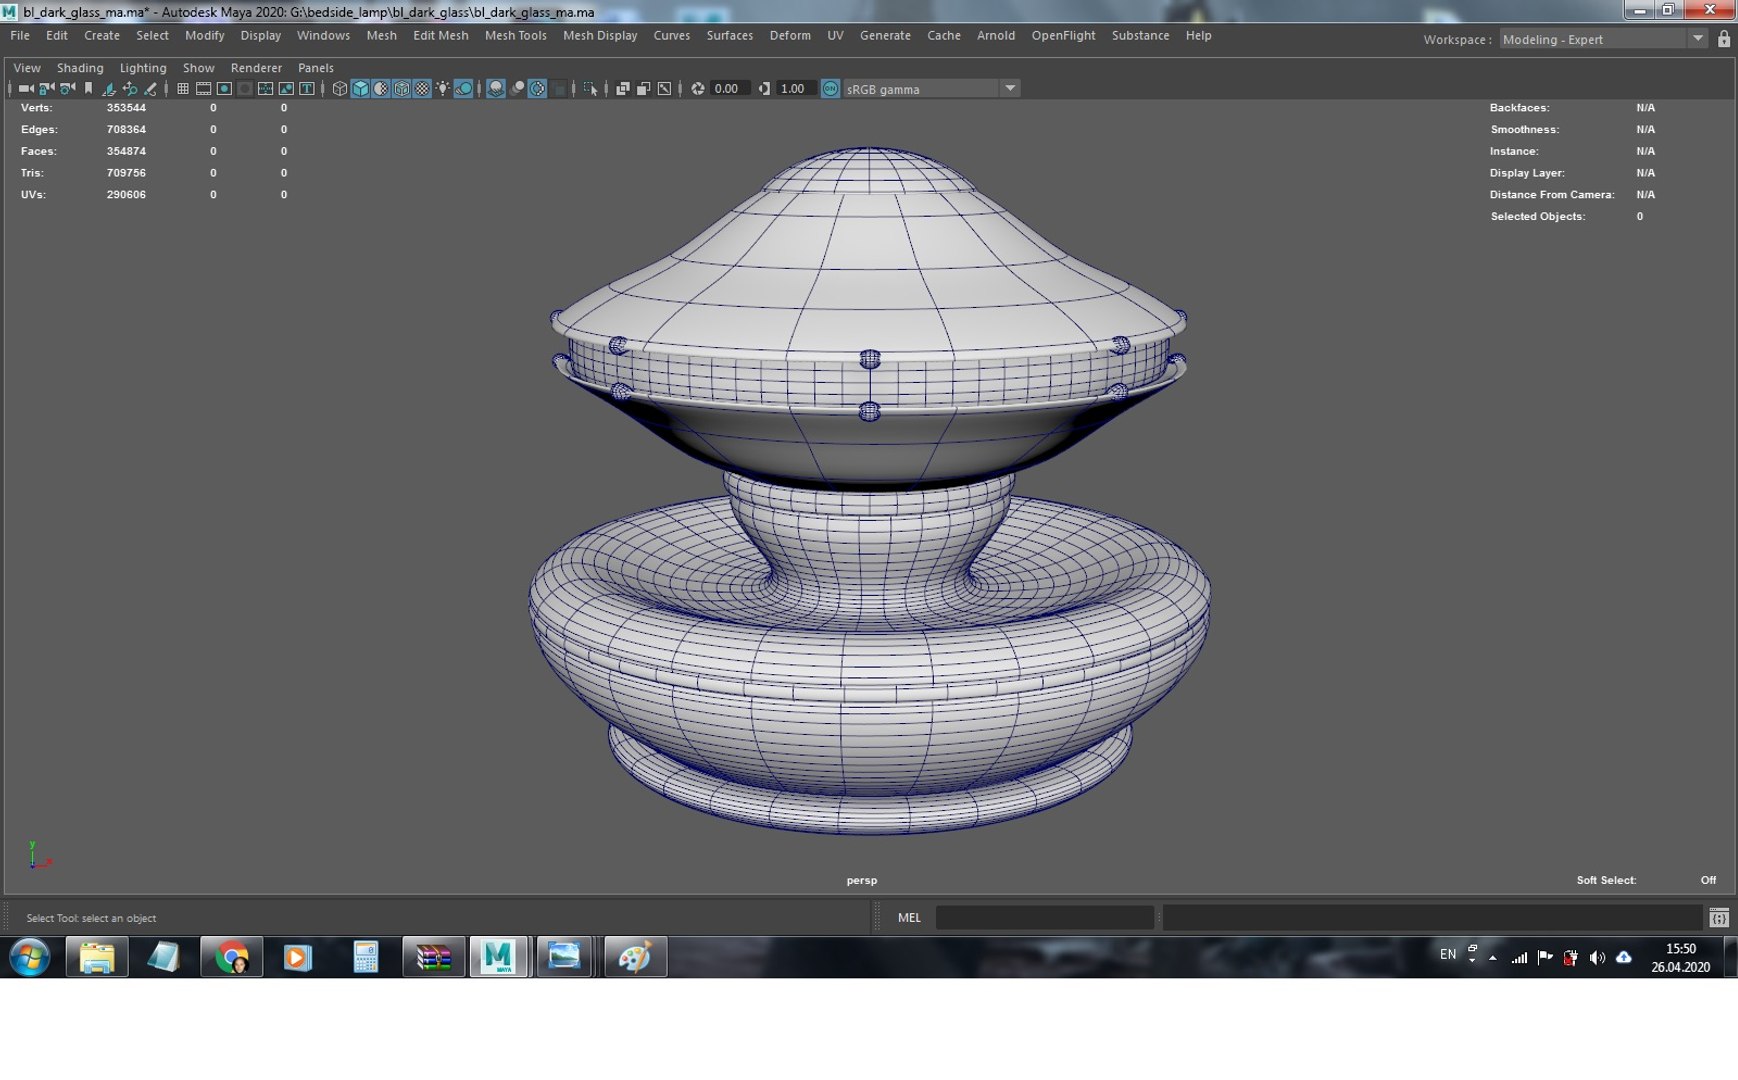This screenshot has height=1080, width=1738.
Task: Toggle the X-Ray icon
Action: 622,89
